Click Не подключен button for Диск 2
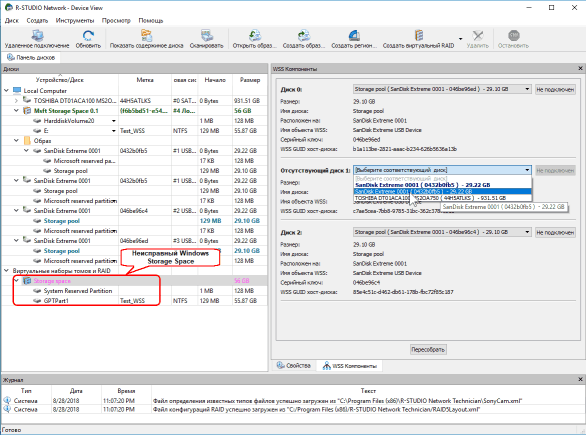The height and width of the screenshot is (435, 586). click(x=555, y=232)
